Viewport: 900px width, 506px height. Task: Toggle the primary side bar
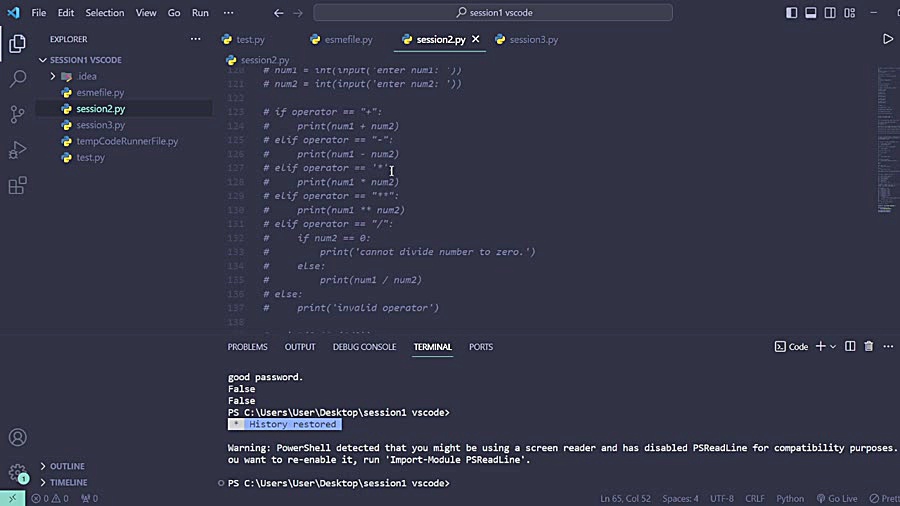point(792,13)
